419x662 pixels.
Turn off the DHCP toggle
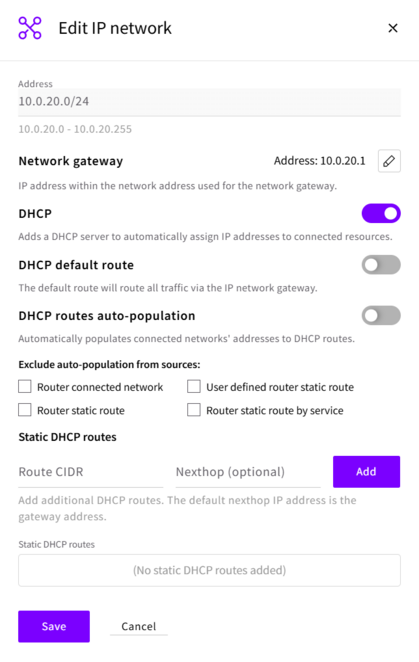click(x=381, y=214)
